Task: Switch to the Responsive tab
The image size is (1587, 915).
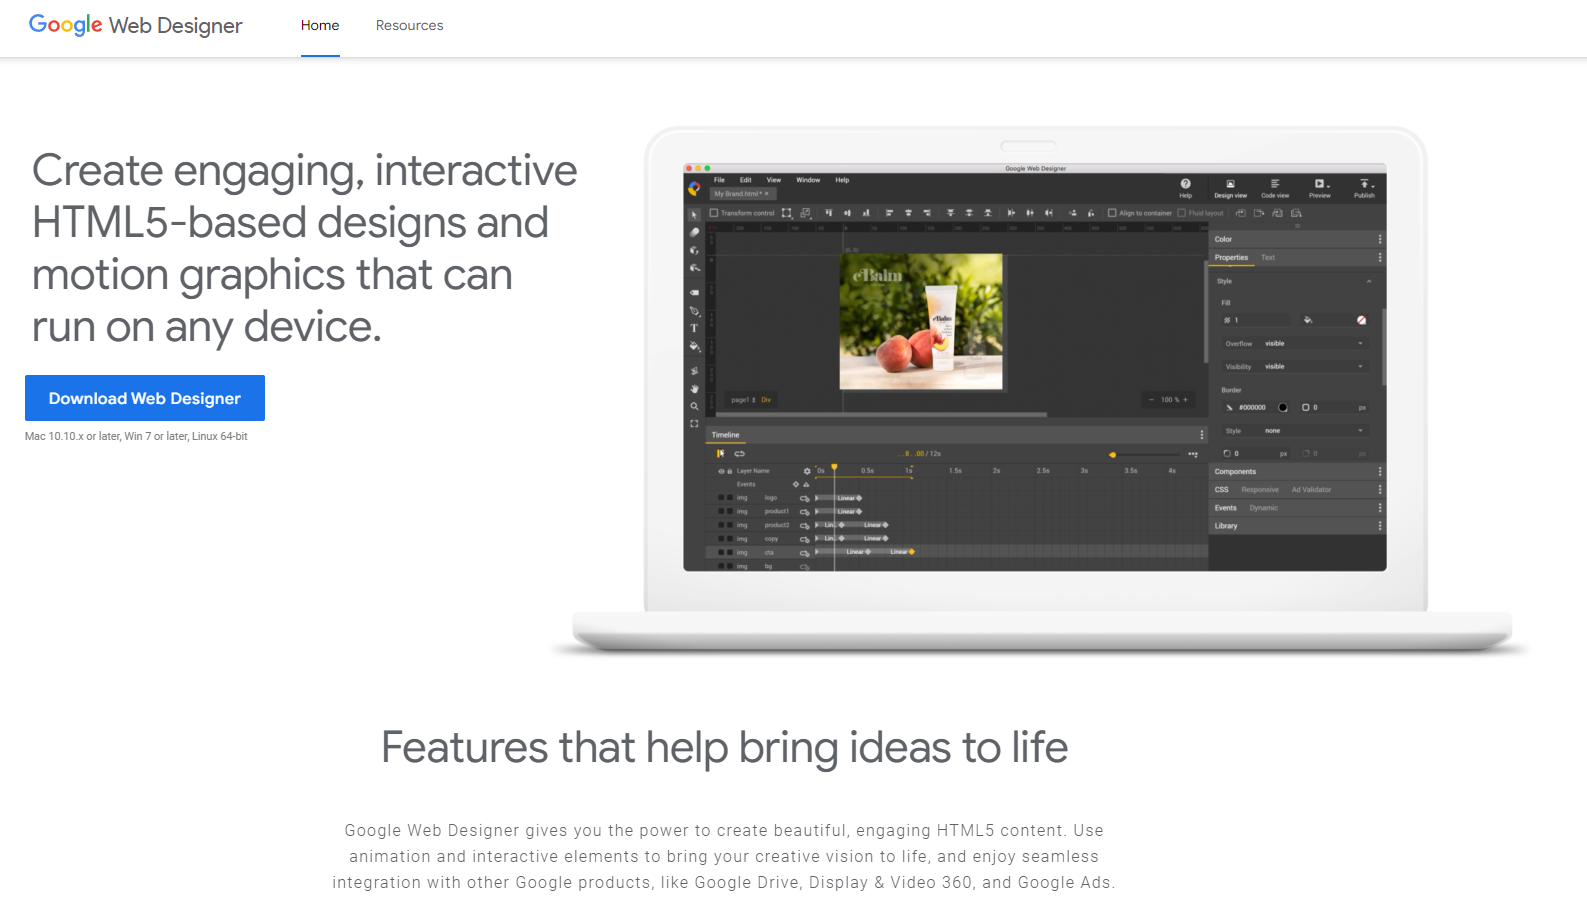Action: coord(1260,490)
